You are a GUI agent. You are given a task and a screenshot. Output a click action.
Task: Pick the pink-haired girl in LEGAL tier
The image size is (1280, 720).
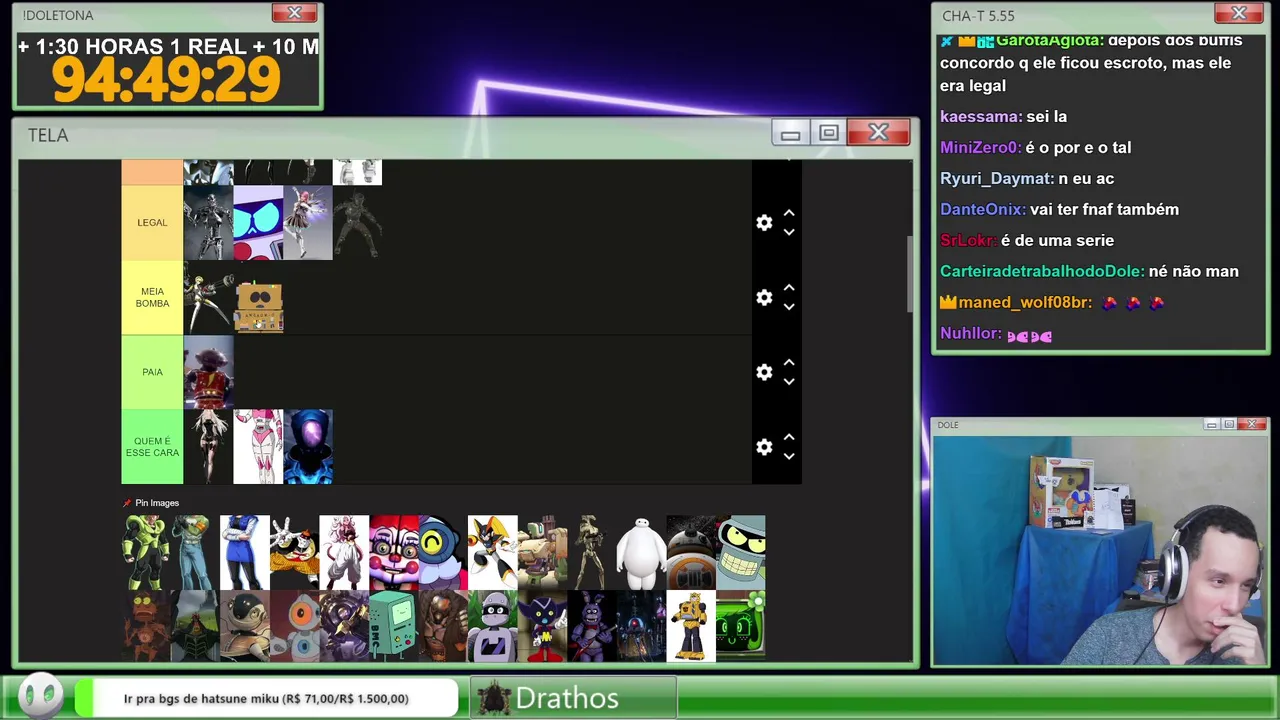pos(308,223)
